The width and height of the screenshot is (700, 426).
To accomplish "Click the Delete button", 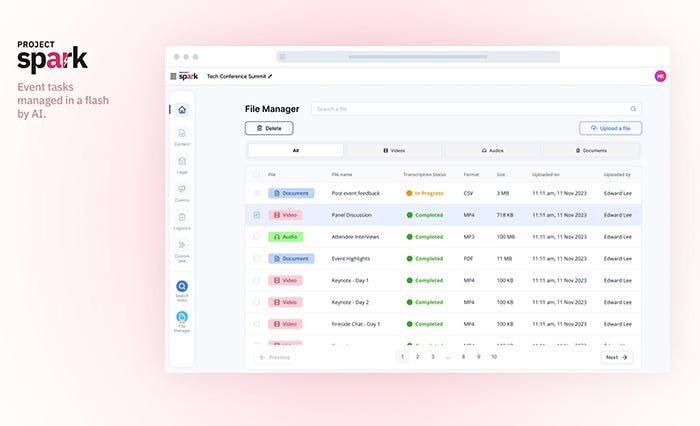I will click(269, 128).
